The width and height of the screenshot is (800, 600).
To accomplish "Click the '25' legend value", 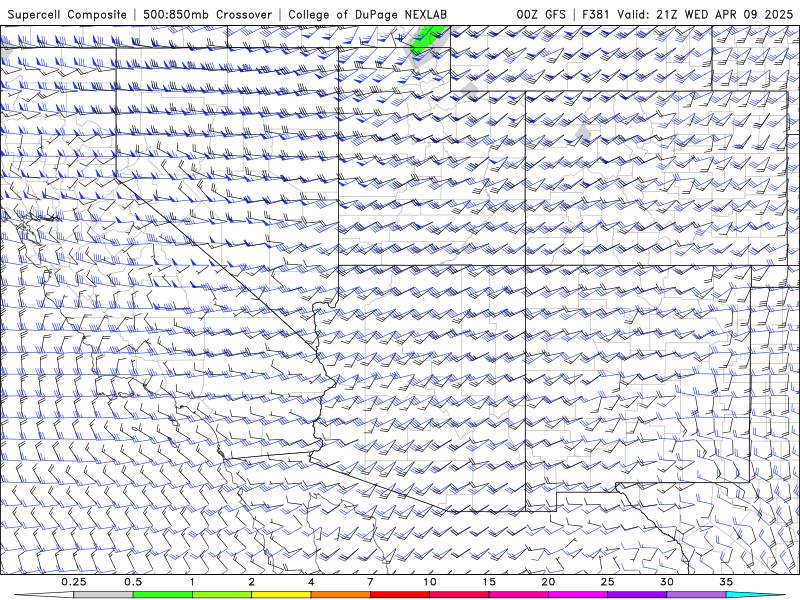I will (x=607, y=582).
